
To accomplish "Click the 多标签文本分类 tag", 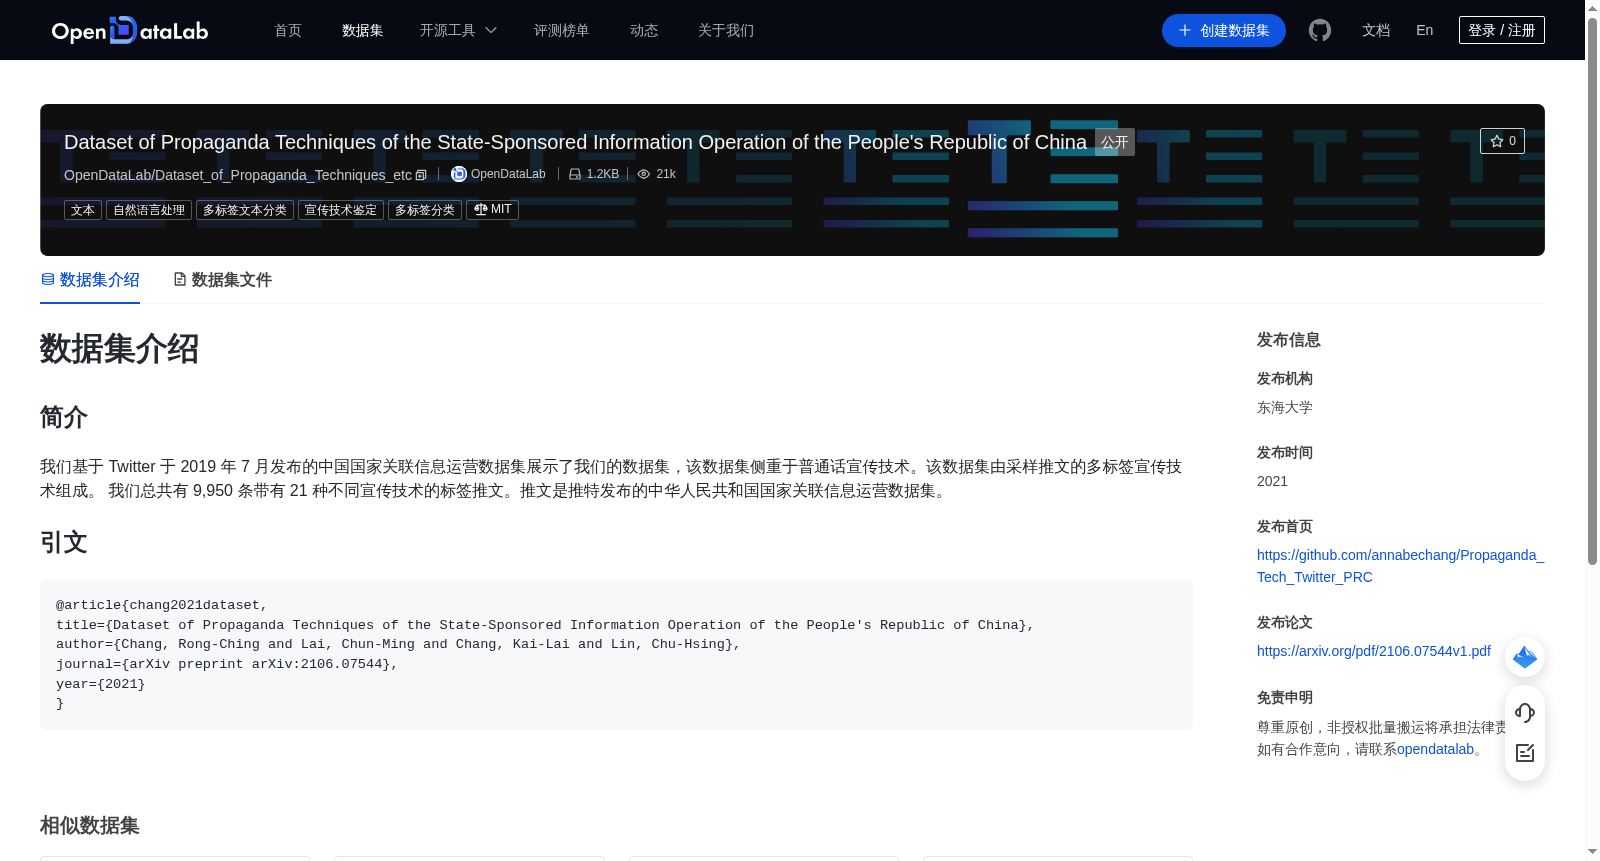I will [x=245, y=210].
